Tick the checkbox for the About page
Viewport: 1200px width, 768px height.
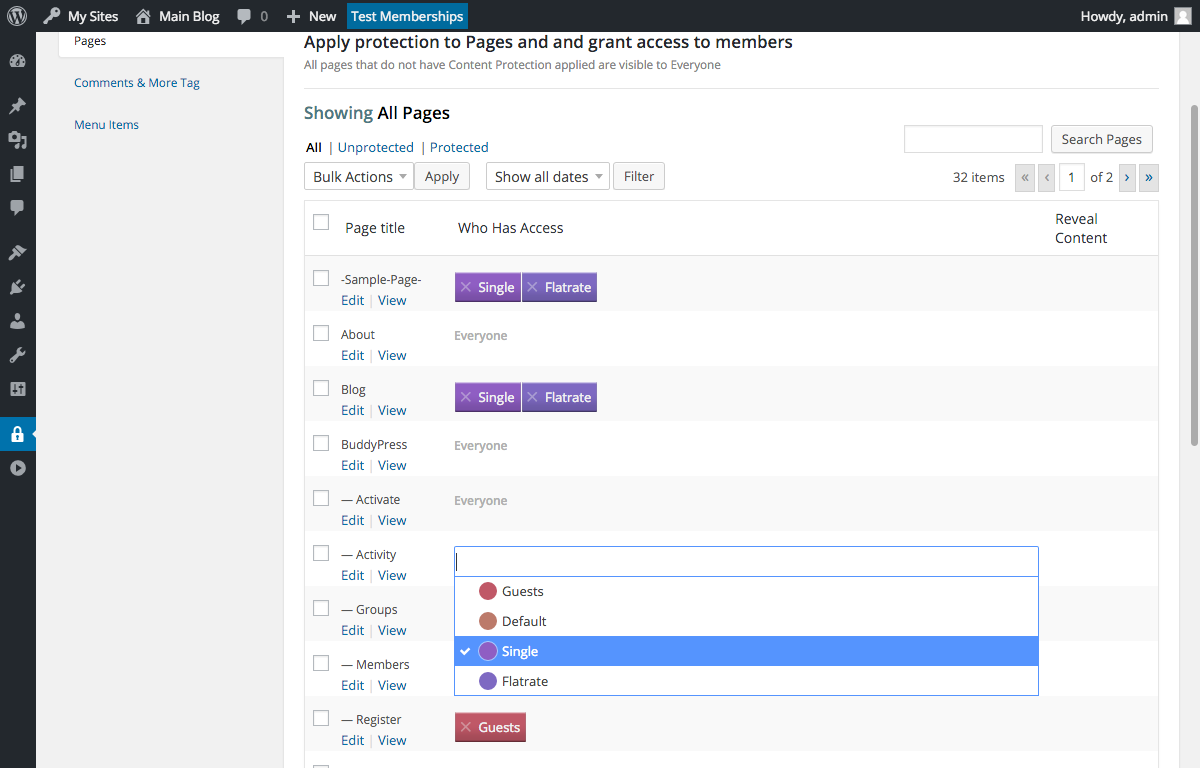tap(321, 333)
